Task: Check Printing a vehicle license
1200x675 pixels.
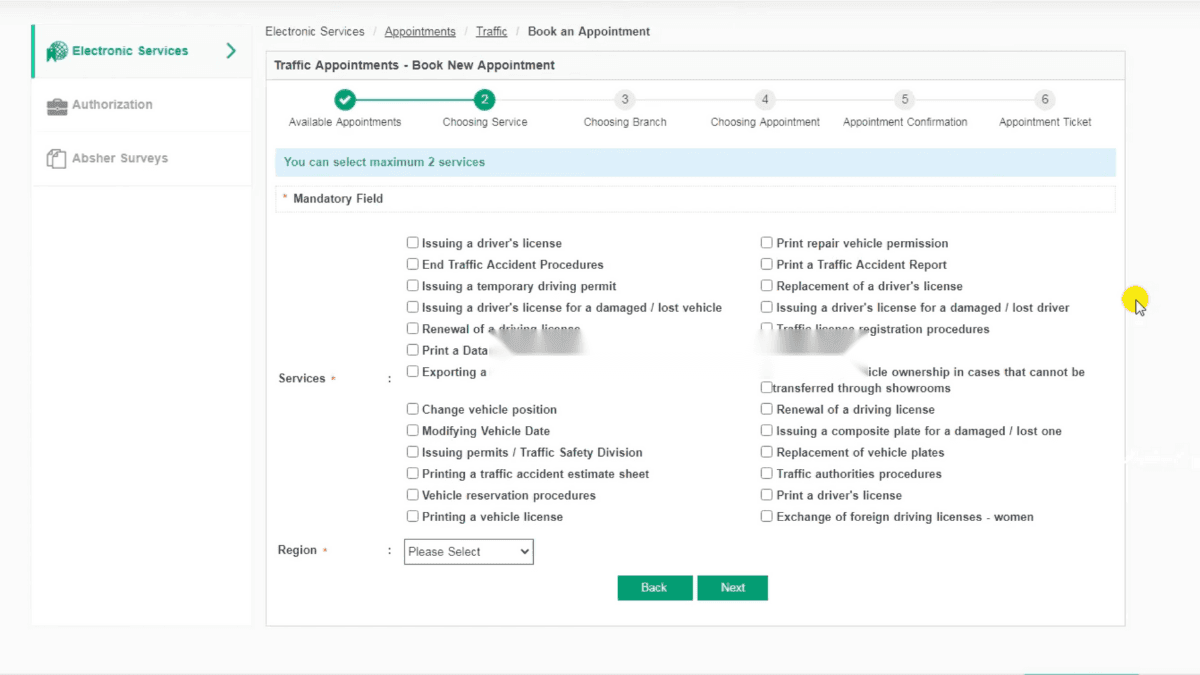Action: tap(413, 517)
